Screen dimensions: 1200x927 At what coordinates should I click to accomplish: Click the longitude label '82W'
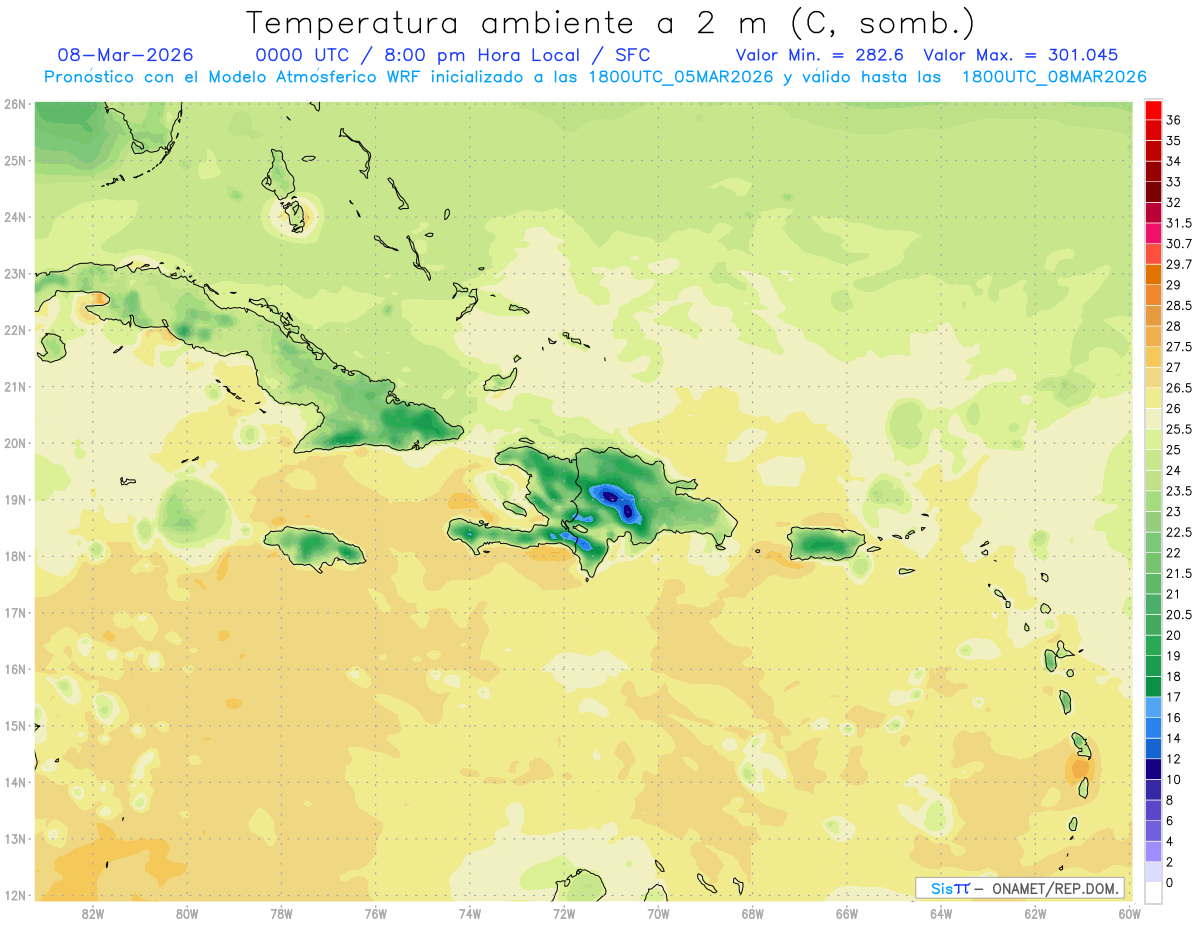[x=92, y=913]
